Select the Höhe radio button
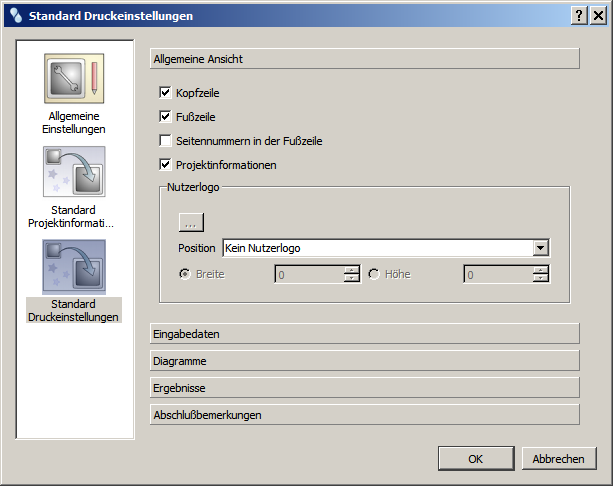This screenshot has height=486, width=613. 374,274
